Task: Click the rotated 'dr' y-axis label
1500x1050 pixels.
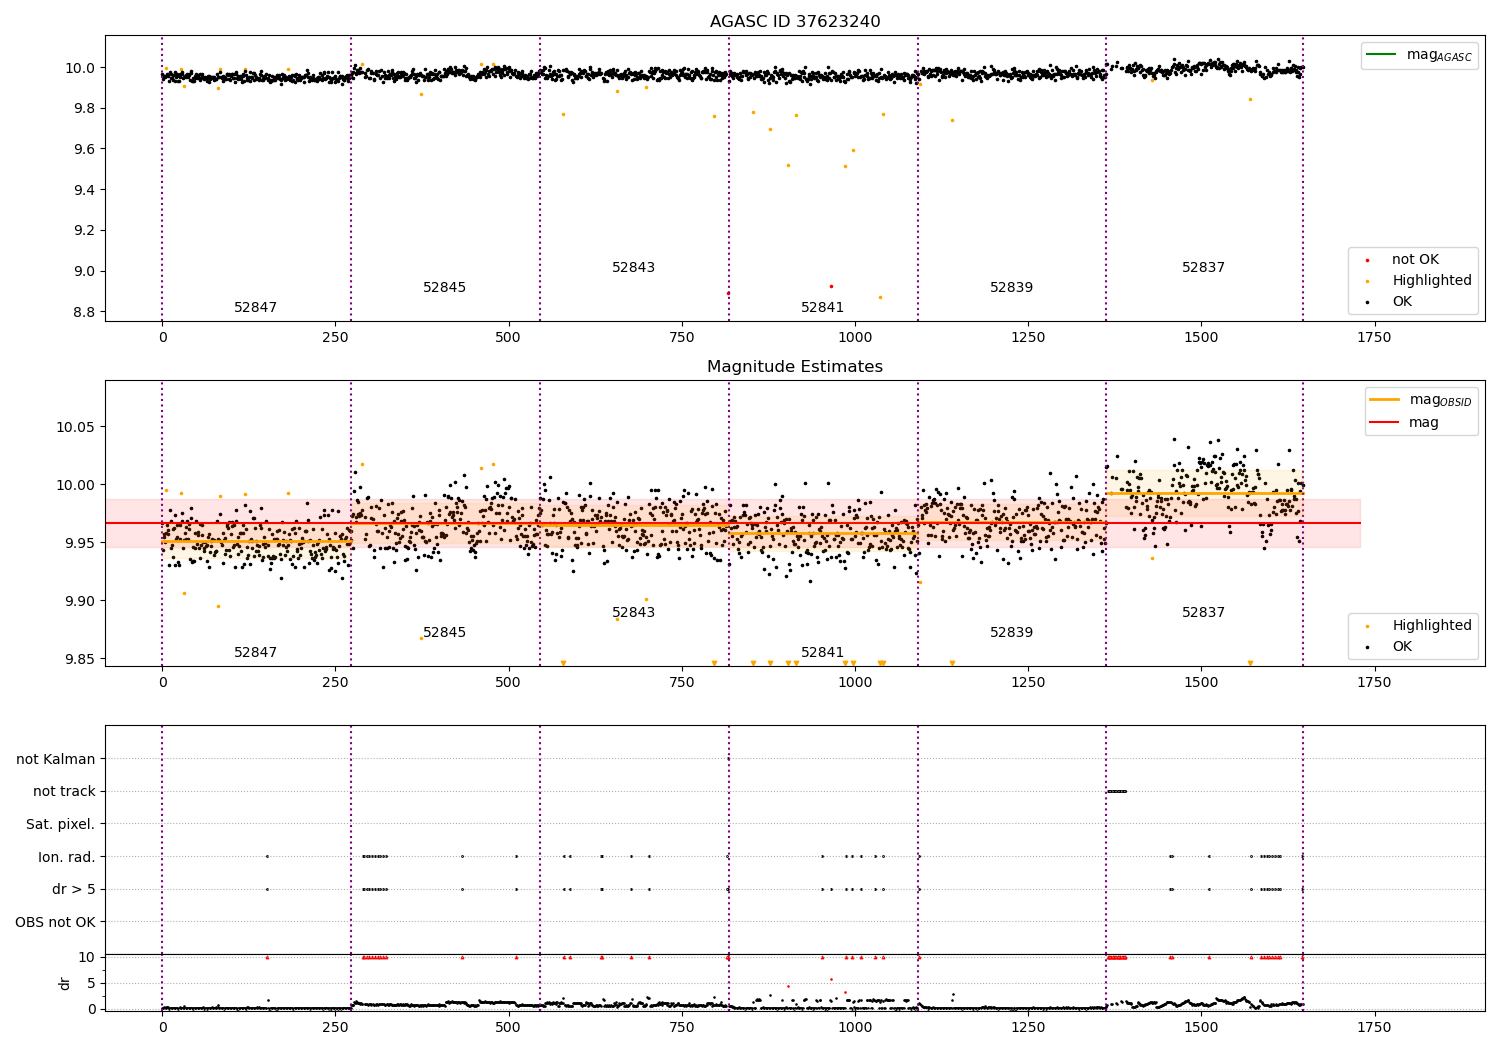Action: 65,983
